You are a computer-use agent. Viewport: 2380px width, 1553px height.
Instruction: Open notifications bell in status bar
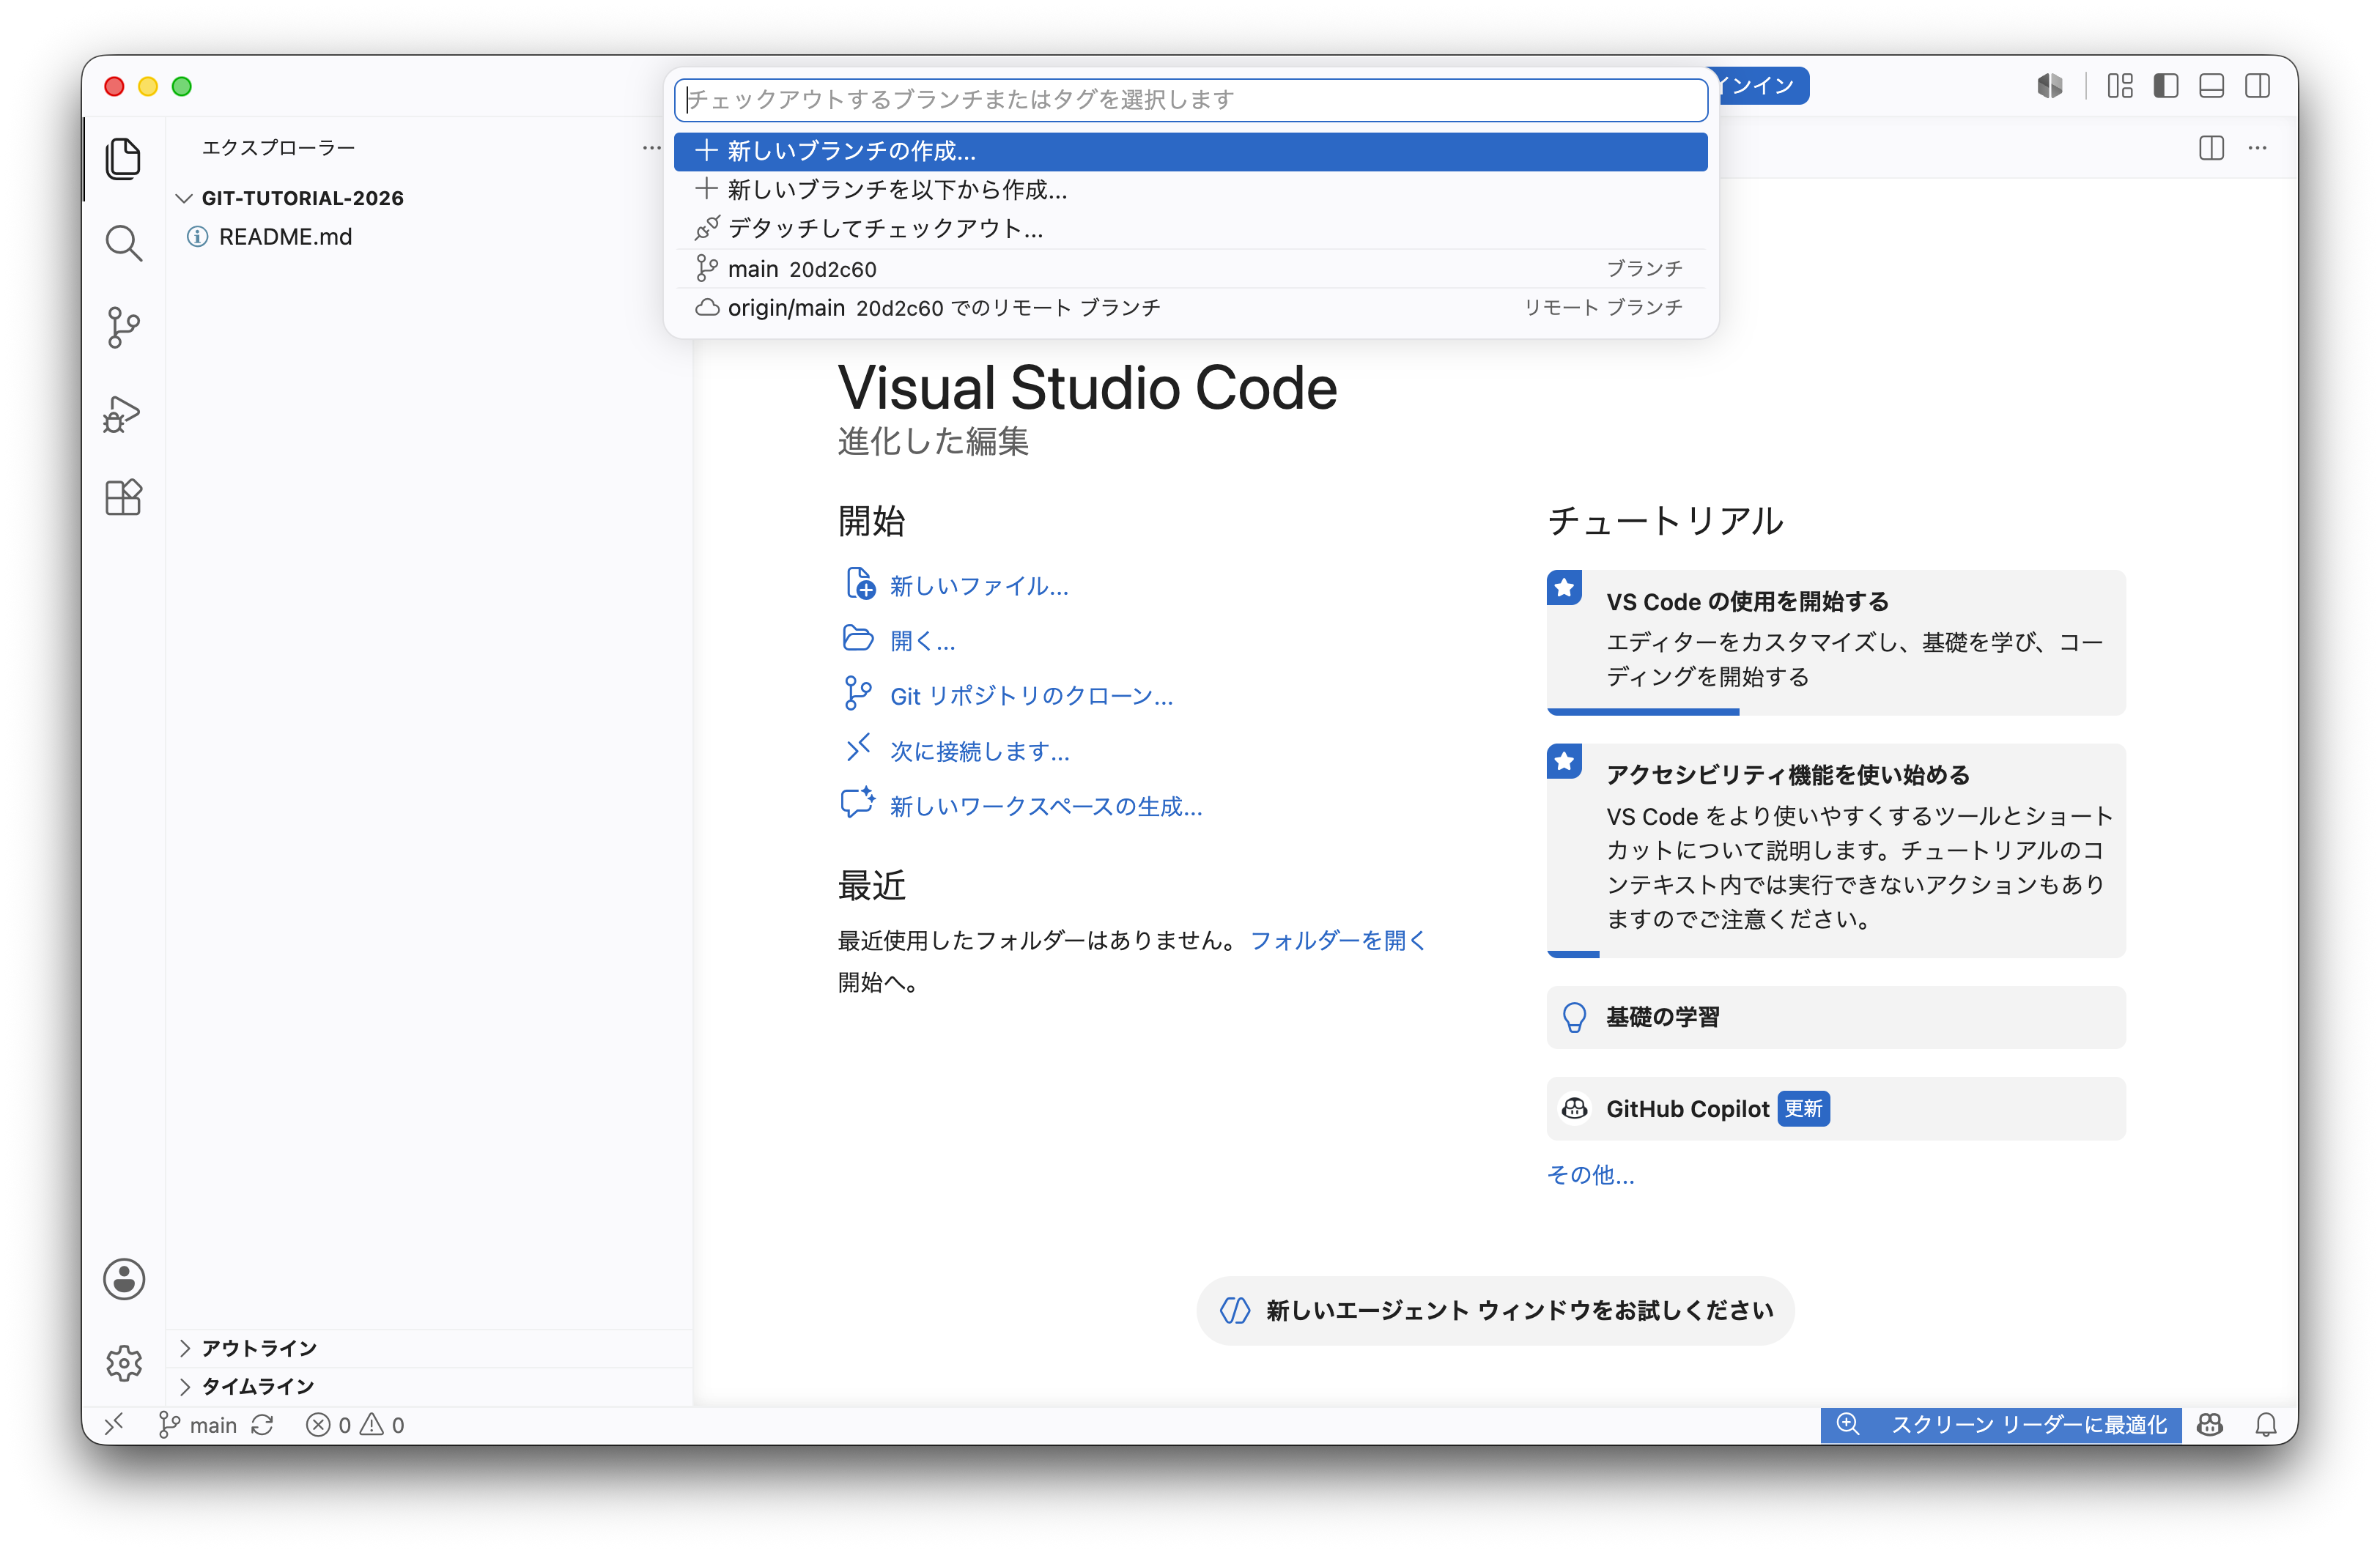pos(2267,1424)
